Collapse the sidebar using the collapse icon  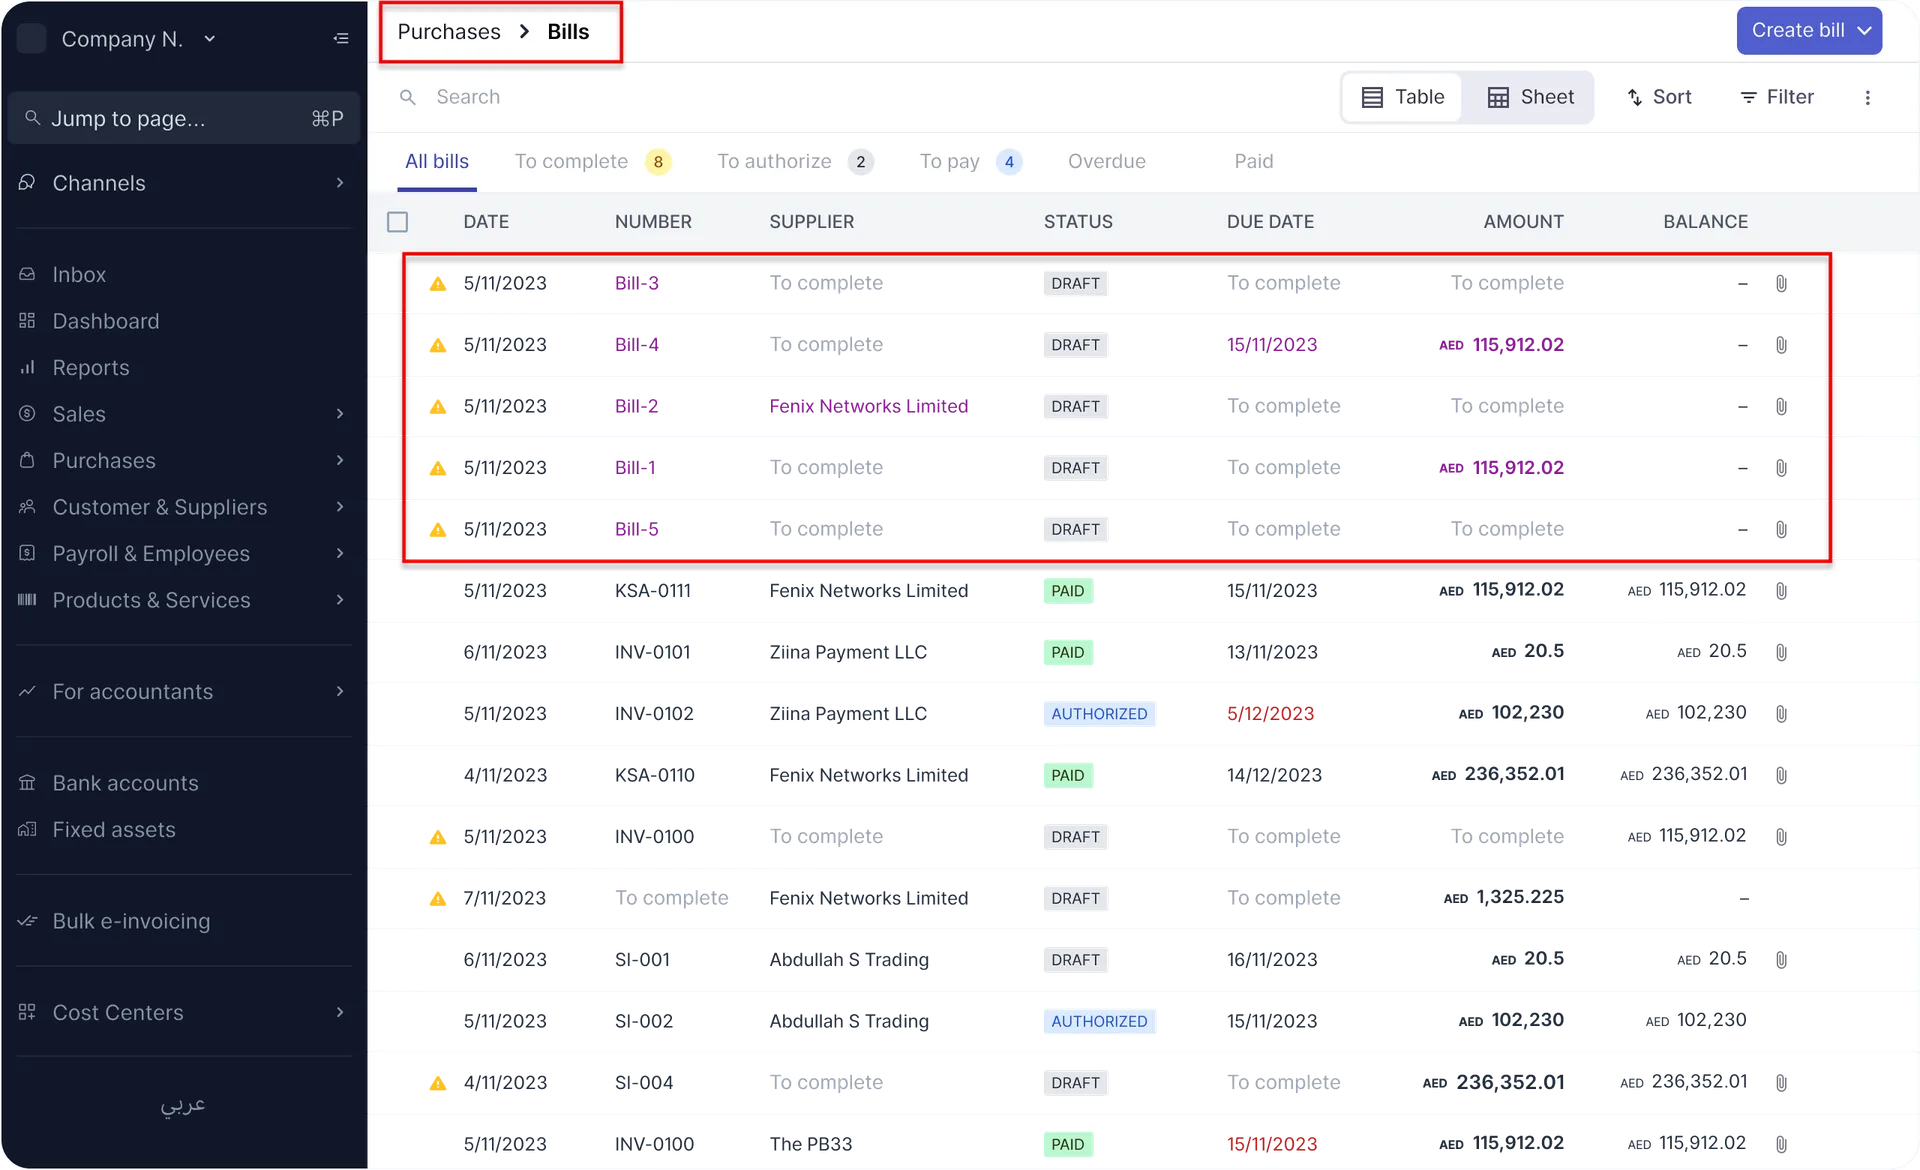coord(340,38)
